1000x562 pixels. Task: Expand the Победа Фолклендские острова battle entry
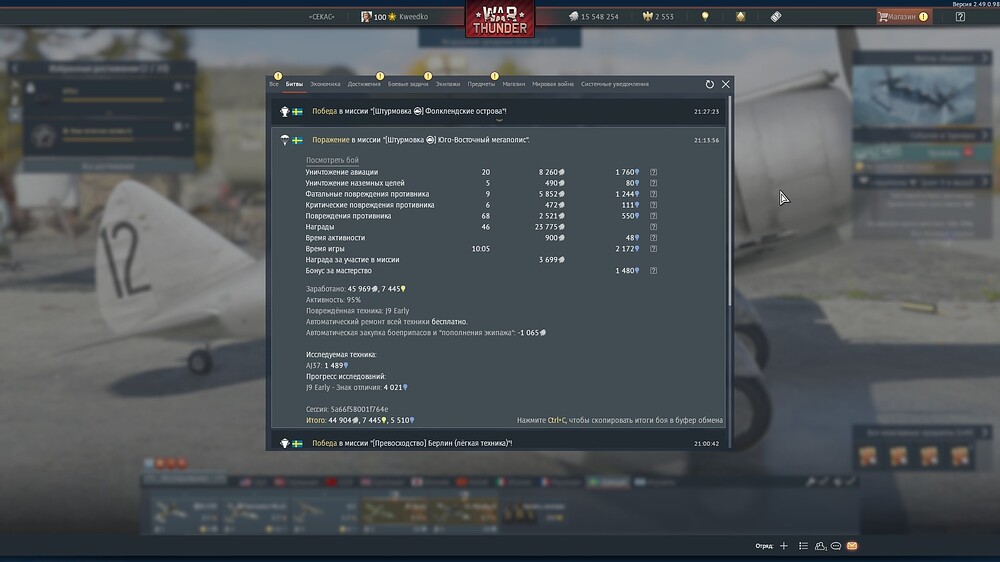420,111
